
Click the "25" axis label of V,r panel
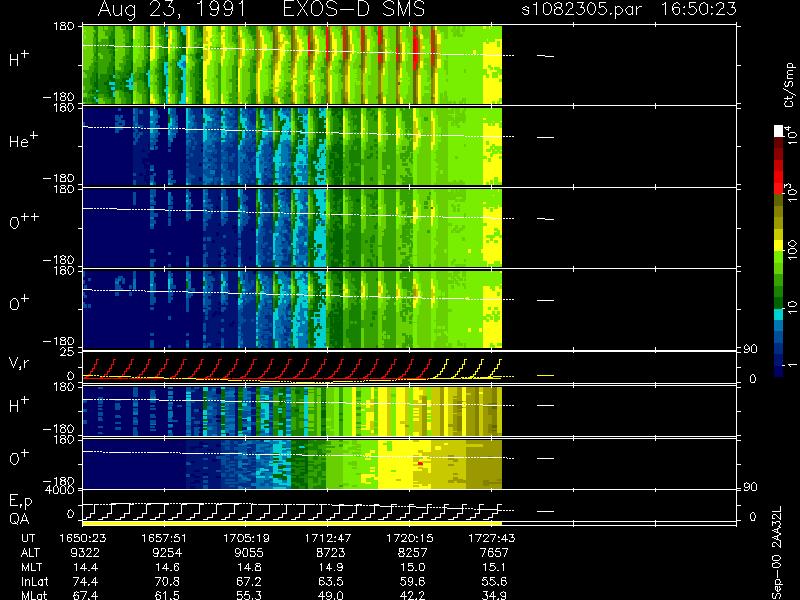coord(68,352)
